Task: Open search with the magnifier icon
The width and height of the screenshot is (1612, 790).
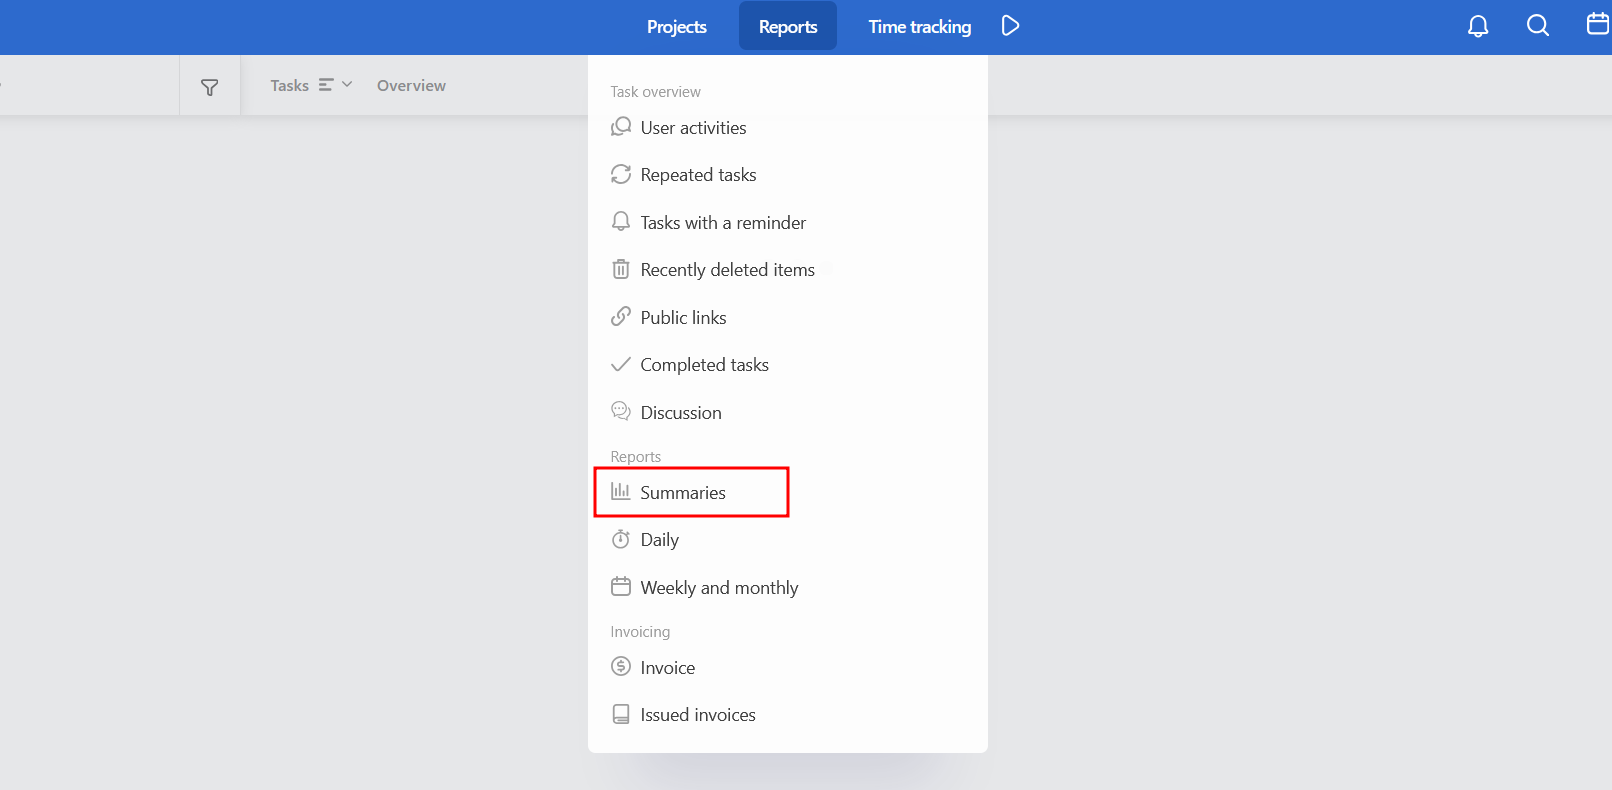Action: pyautogui.click(x=1538, y=26)
